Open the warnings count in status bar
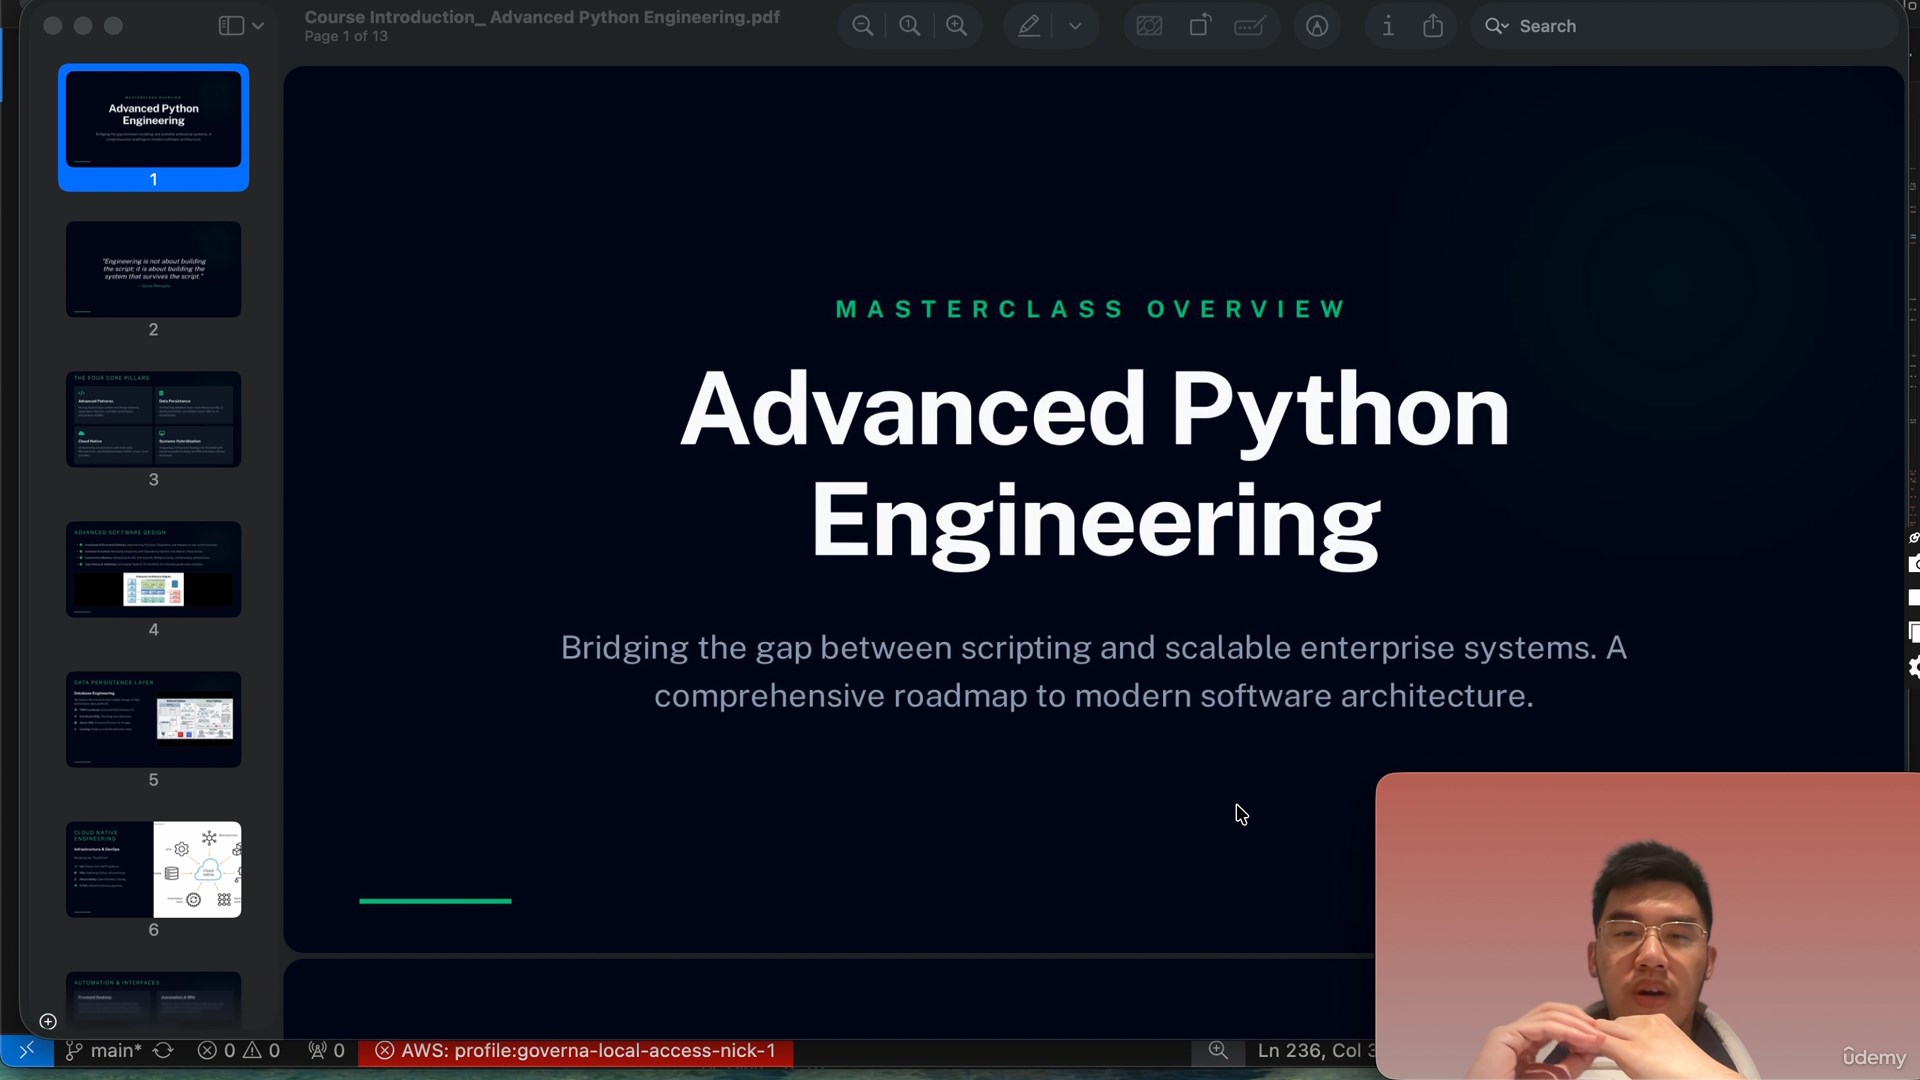The width and height of the screenshot is (1920, 1080). coord(262,1051)
